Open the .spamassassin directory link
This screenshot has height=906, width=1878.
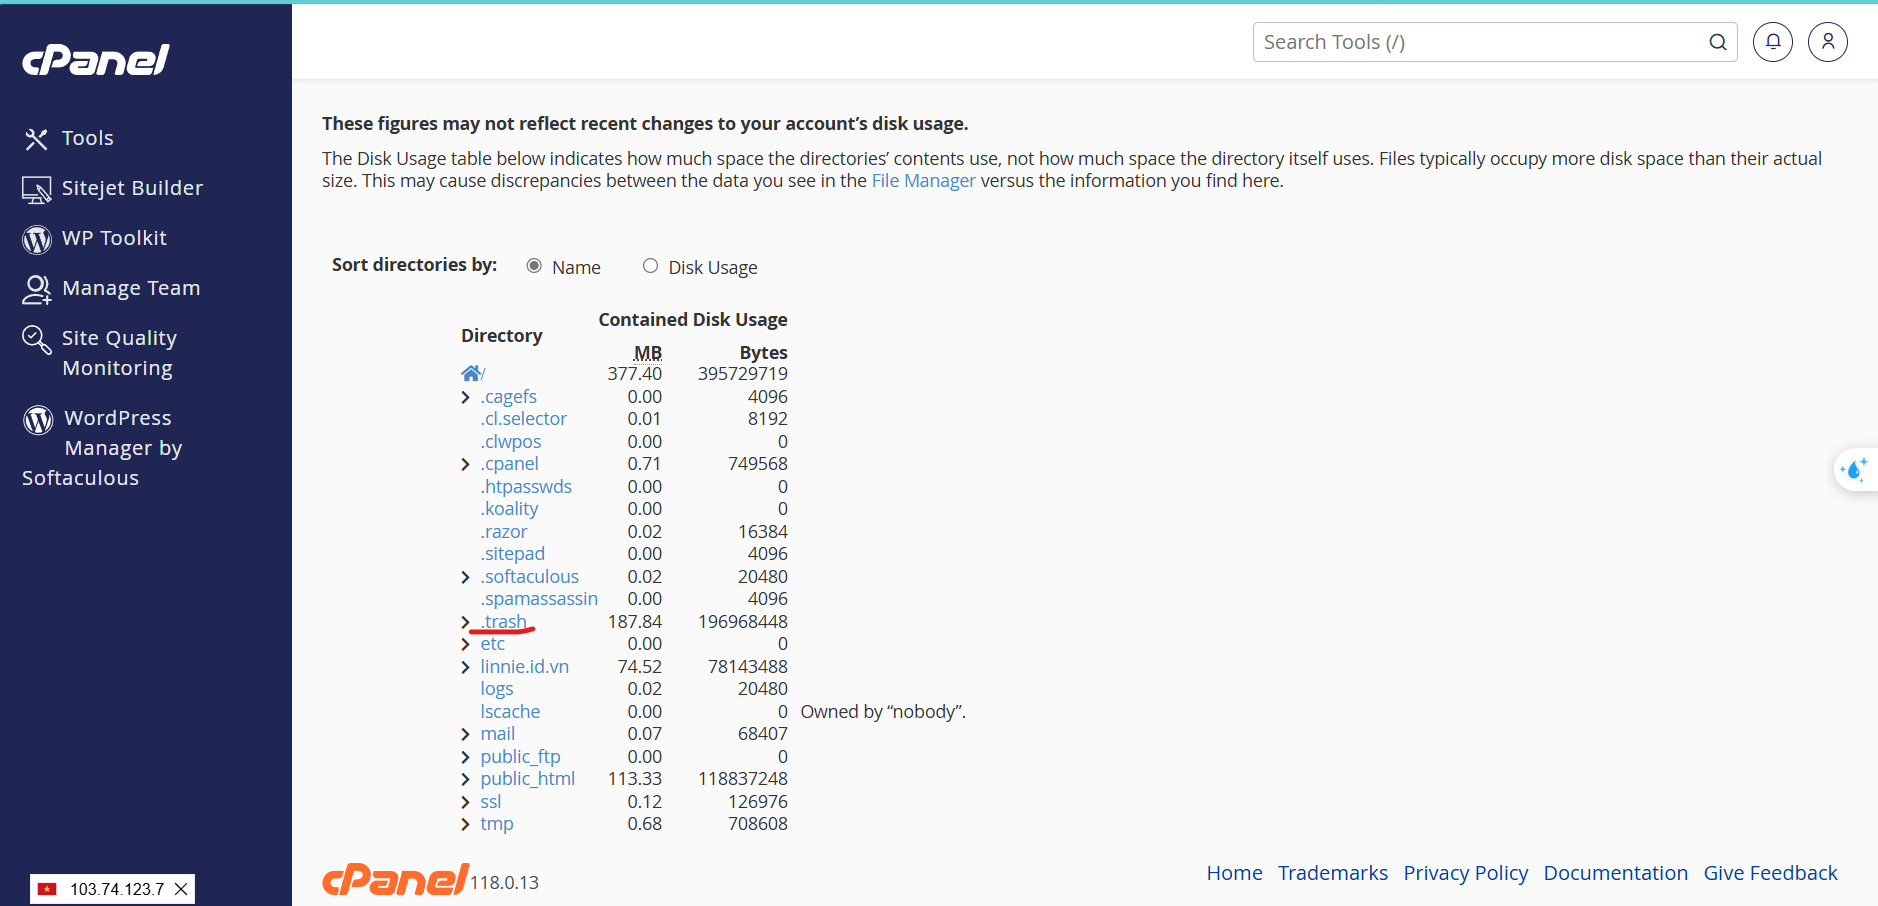(x=539, y=599)
